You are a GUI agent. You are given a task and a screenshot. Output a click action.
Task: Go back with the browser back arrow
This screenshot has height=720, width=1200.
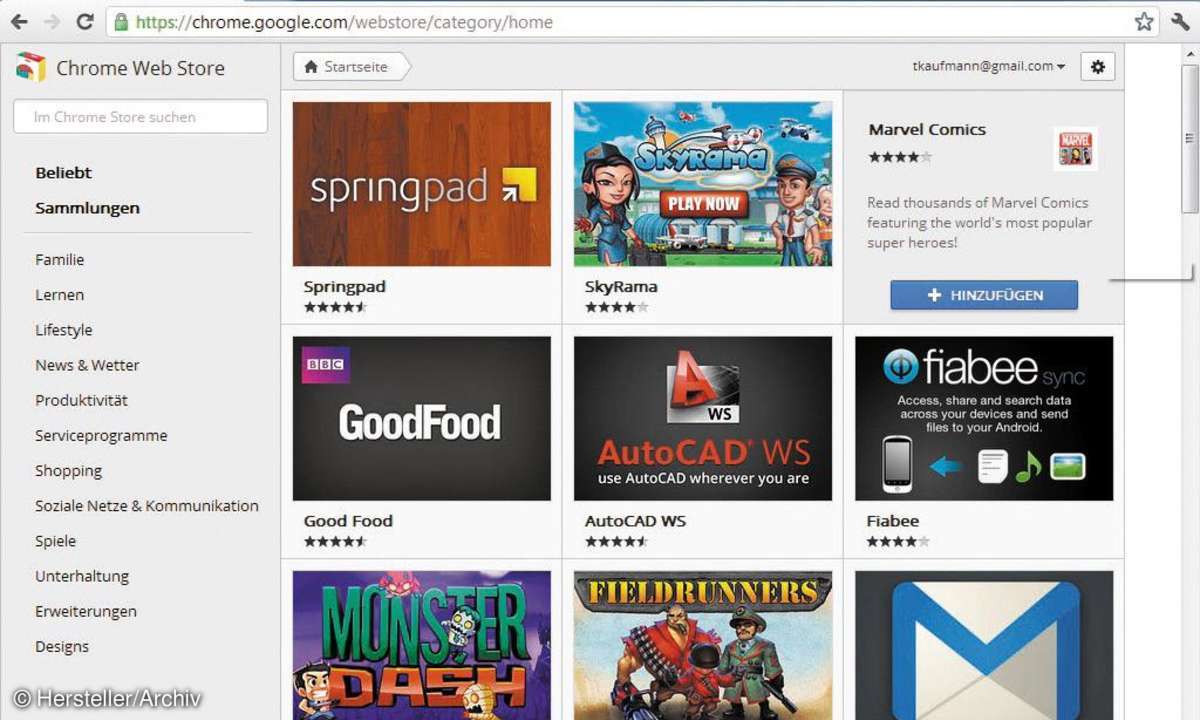tap(19, 21)
